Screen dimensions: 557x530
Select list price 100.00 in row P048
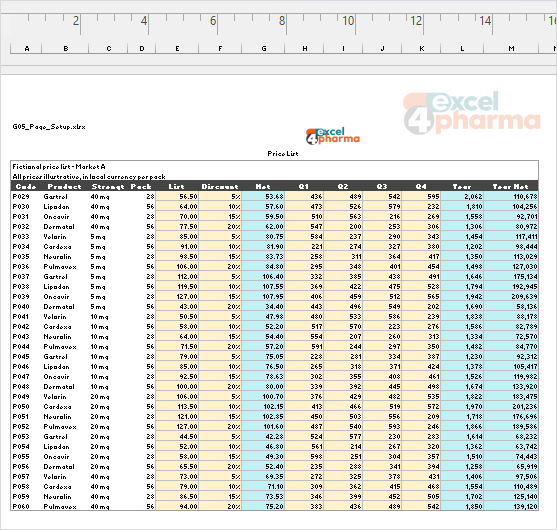(177, 386)
